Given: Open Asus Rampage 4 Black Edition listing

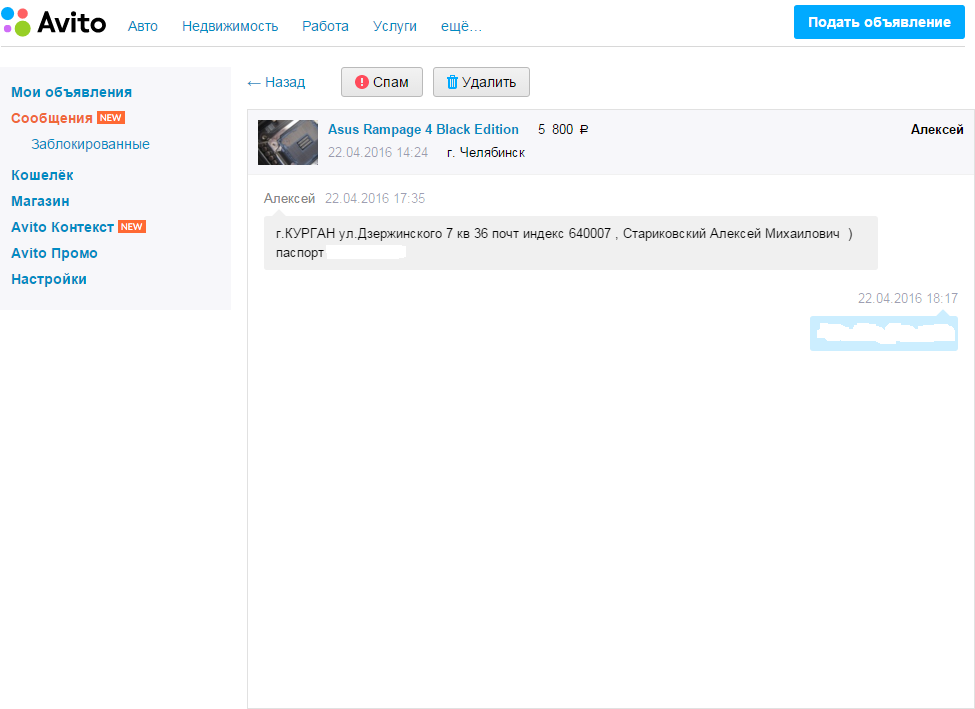Looking at the screenshot, I should pyautogui.click(x=423, y=129).
